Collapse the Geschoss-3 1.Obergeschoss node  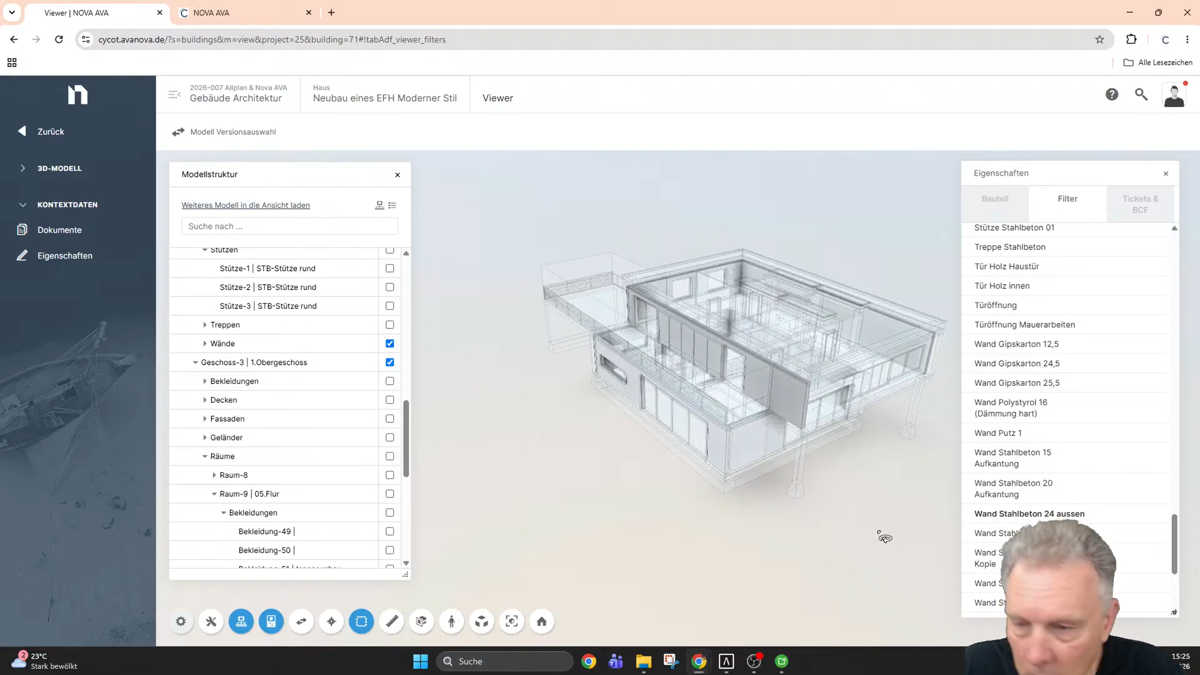(196, 362)
